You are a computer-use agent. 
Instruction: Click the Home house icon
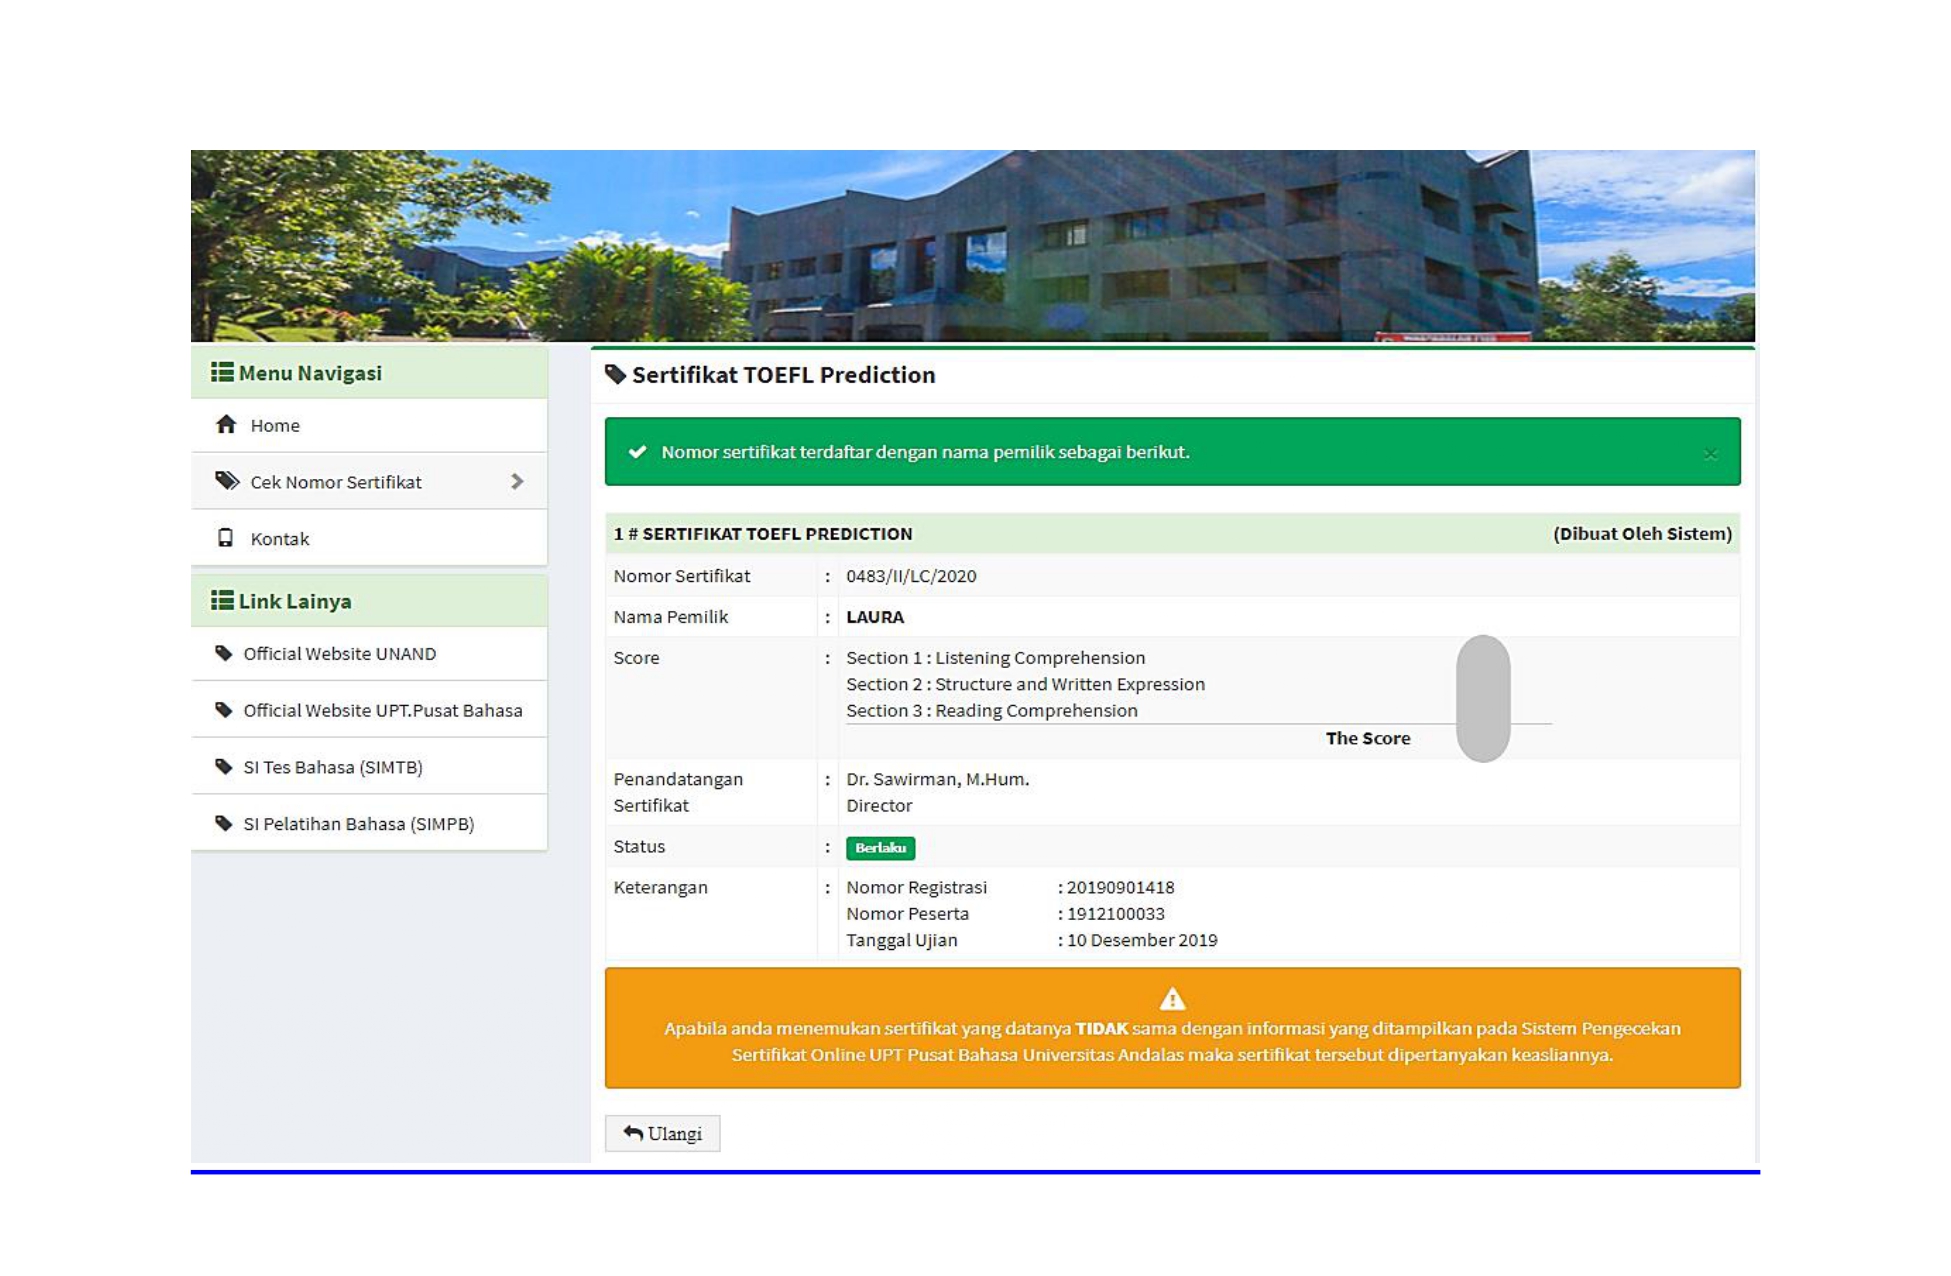(226, 425)
